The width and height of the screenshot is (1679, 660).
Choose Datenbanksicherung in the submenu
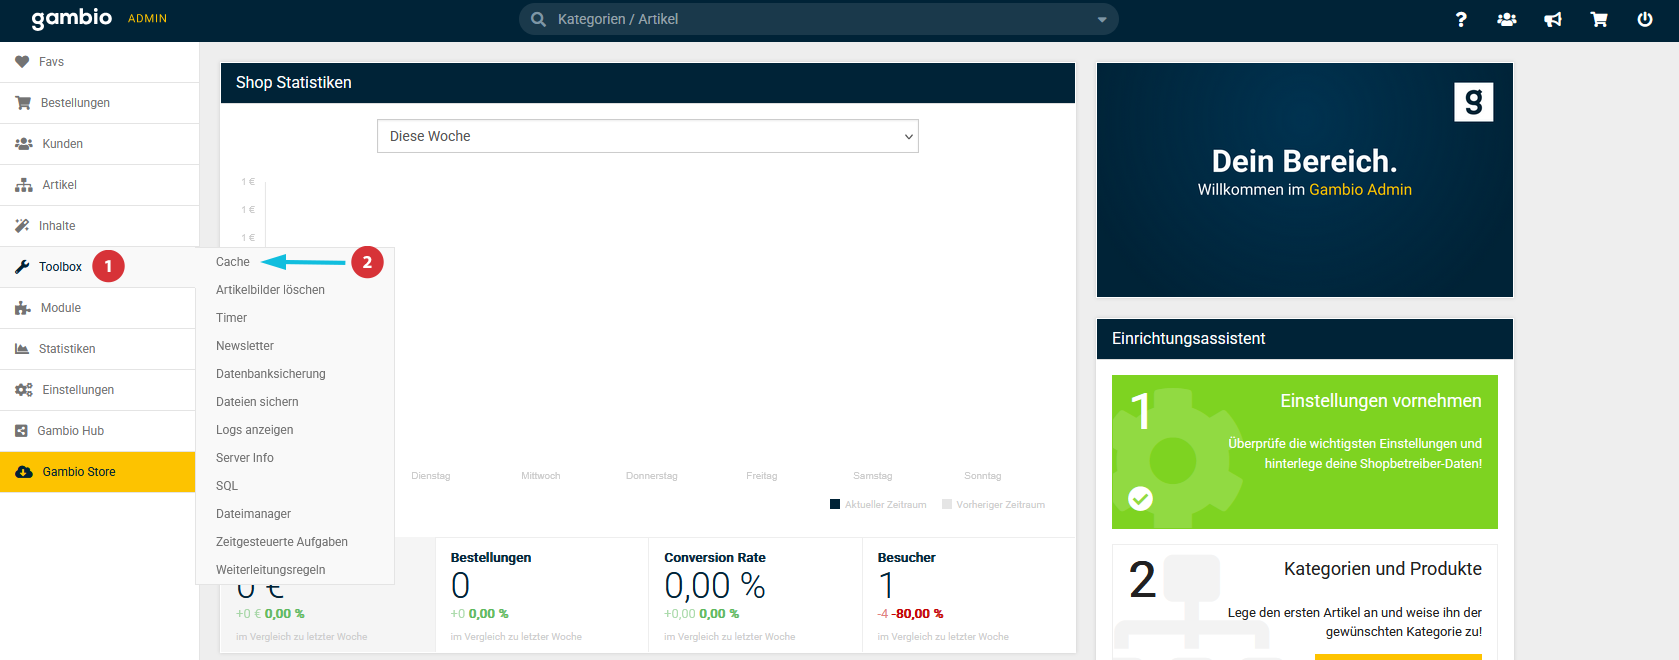(x=271, y=374)
